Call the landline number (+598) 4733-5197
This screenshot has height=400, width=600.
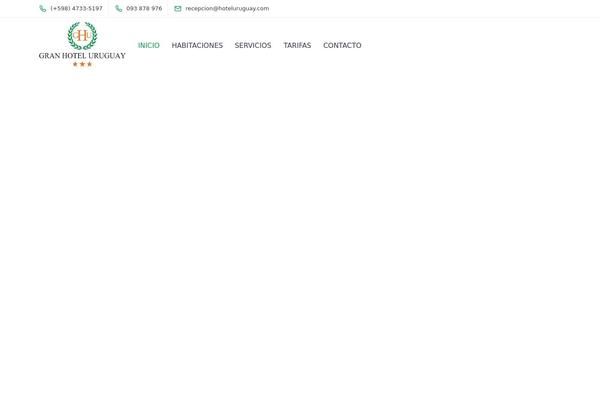77,8
